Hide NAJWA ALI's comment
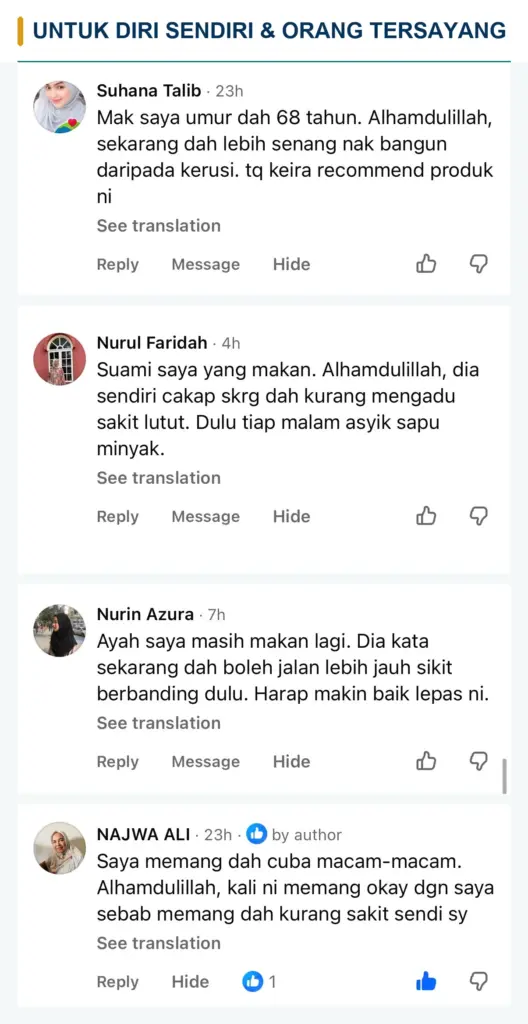This screenshot has width=528, height=1024. 190,982
